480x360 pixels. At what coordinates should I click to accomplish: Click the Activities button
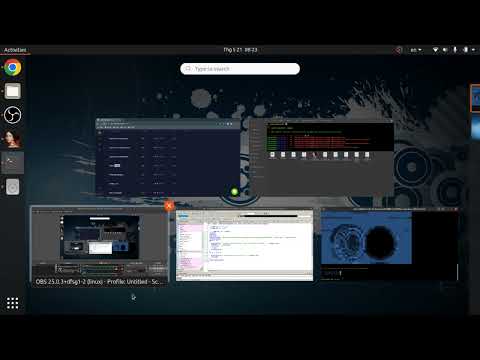pos(15,50)
